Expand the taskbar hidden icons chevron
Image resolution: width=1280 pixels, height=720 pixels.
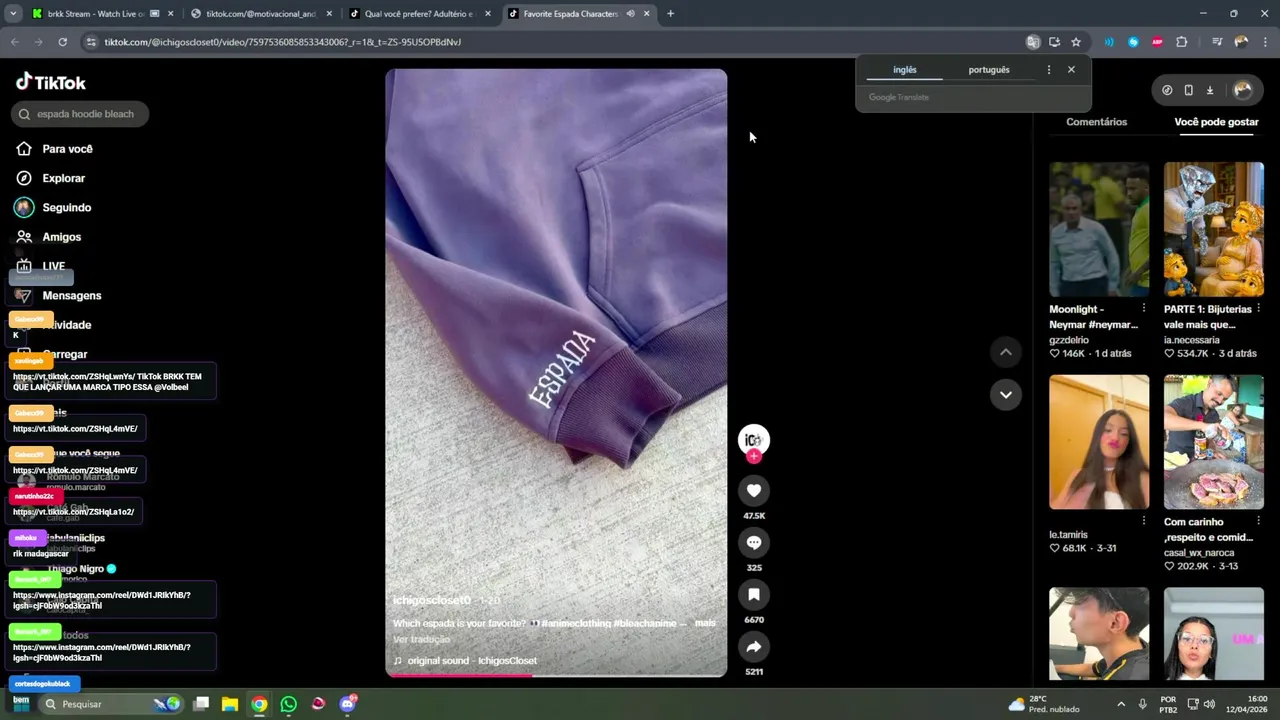[1121, 704]
